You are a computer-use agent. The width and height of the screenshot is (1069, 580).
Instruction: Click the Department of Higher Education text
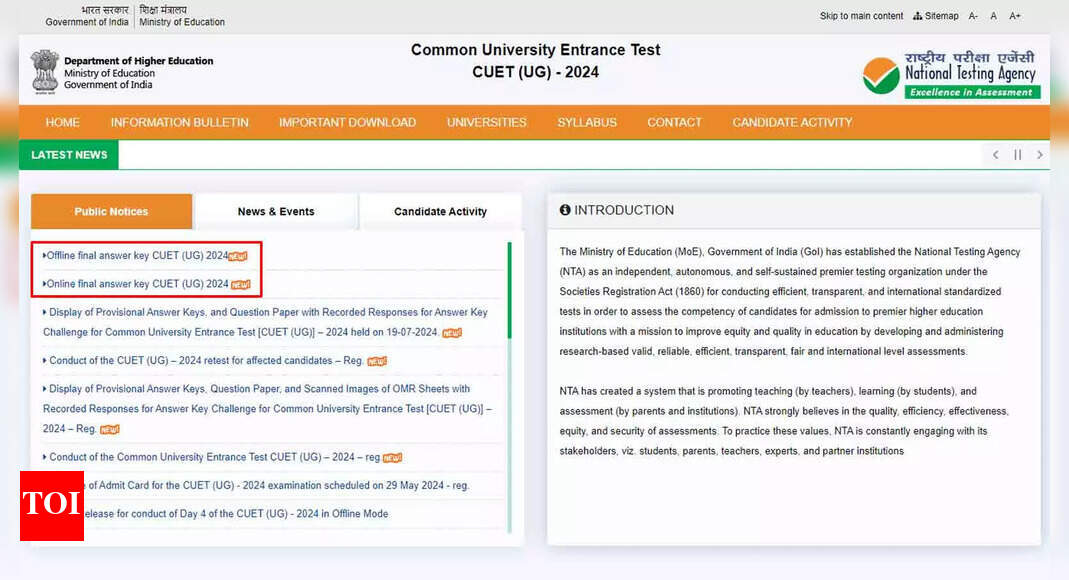click(x=138, y=61)
